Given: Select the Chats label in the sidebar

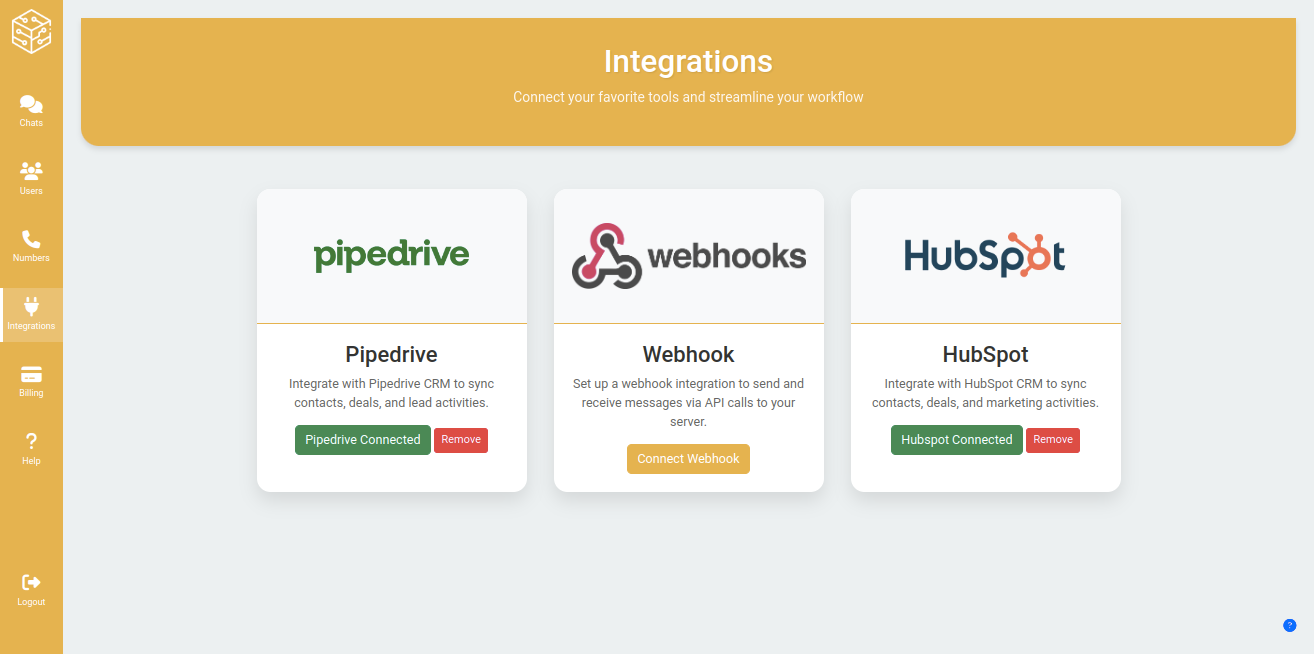Looking at the screenshot, I should (x=31, y=123).
